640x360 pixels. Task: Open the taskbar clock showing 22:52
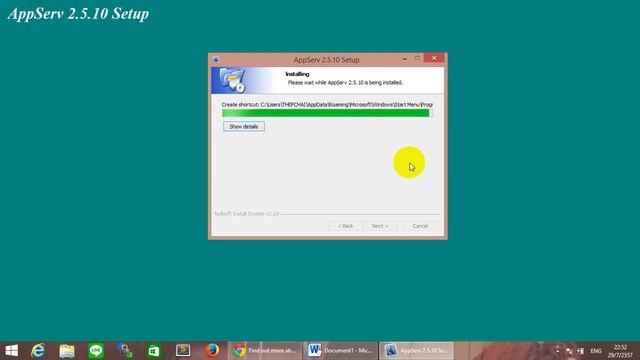click(620, 351)
